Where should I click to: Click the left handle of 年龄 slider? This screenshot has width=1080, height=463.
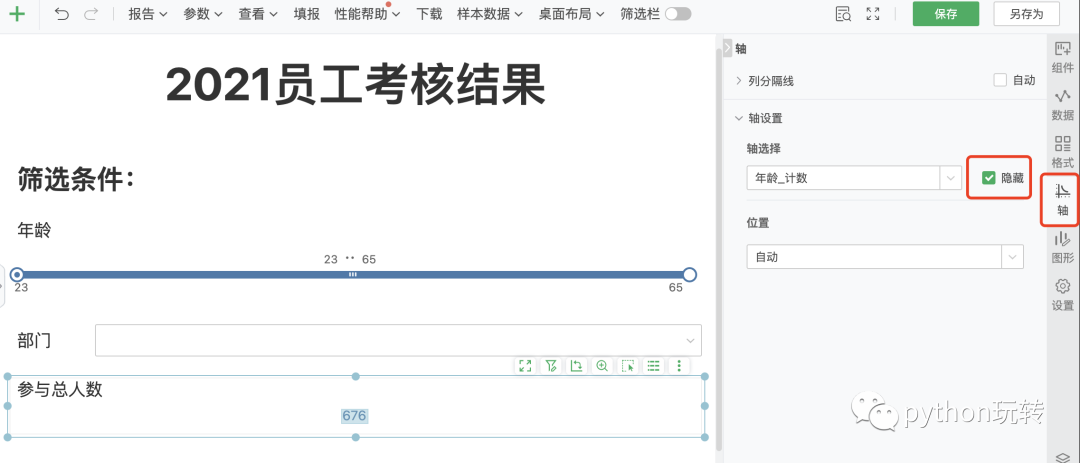click(x=17, y=275)
